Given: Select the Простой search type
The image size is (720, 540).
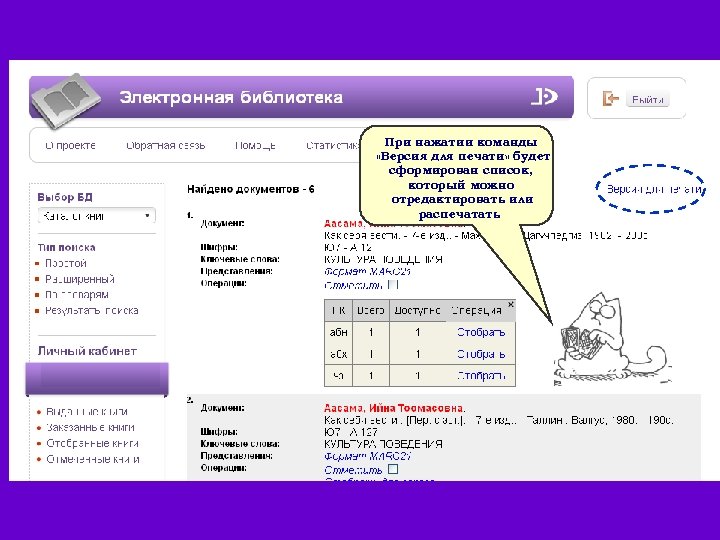Looking at the screenshot, I should tap(66, 263).
